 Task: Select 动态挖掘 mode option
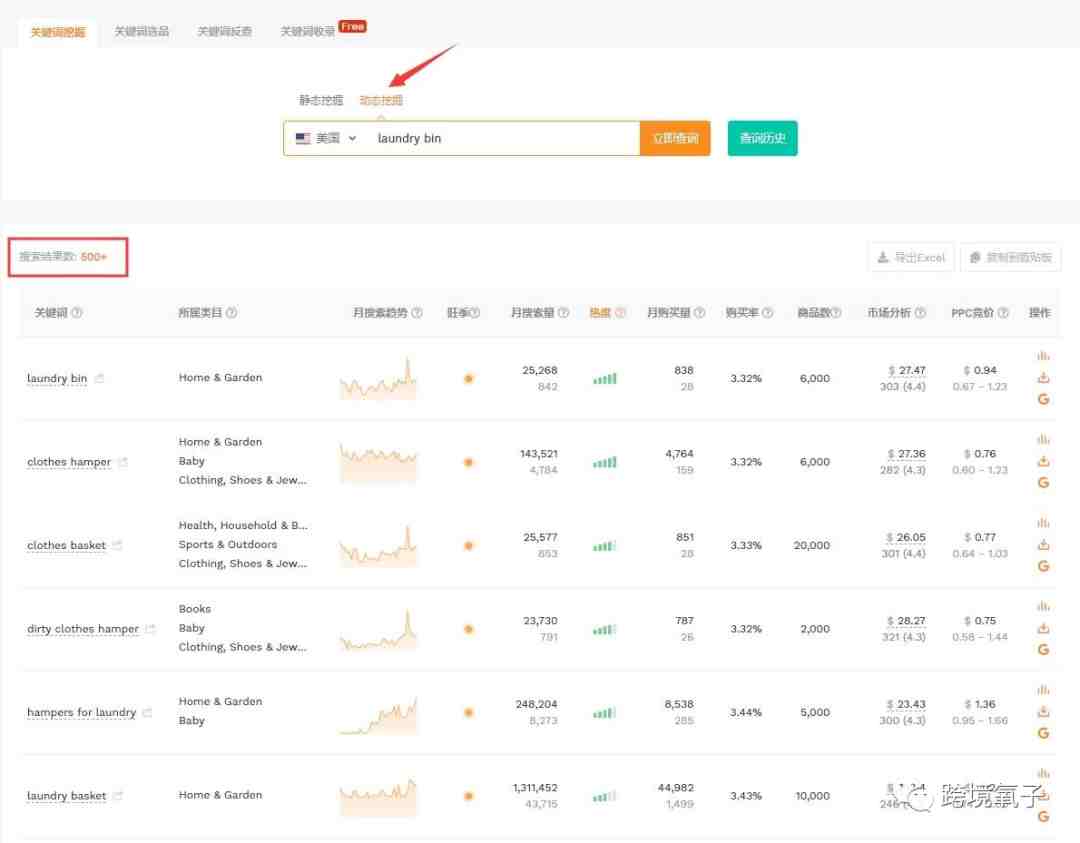click(381, 101)
